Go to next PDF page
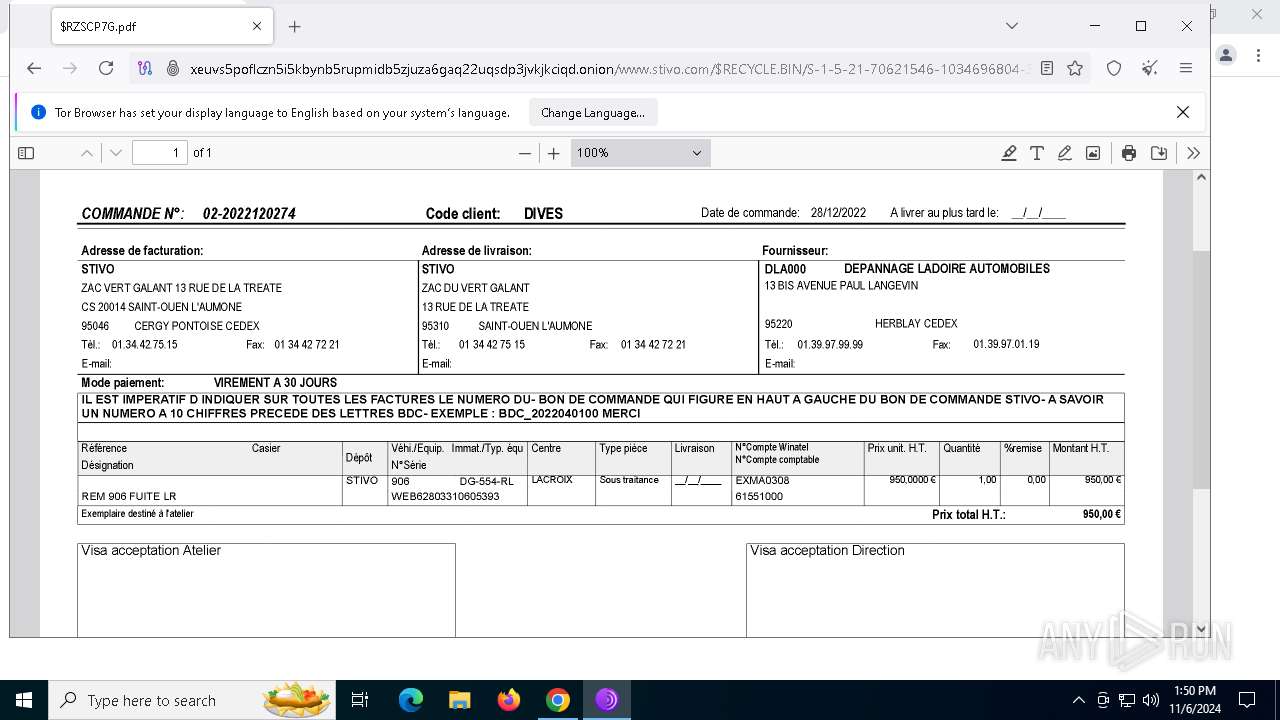This screenshot has width=1280, height=720. 116,153
